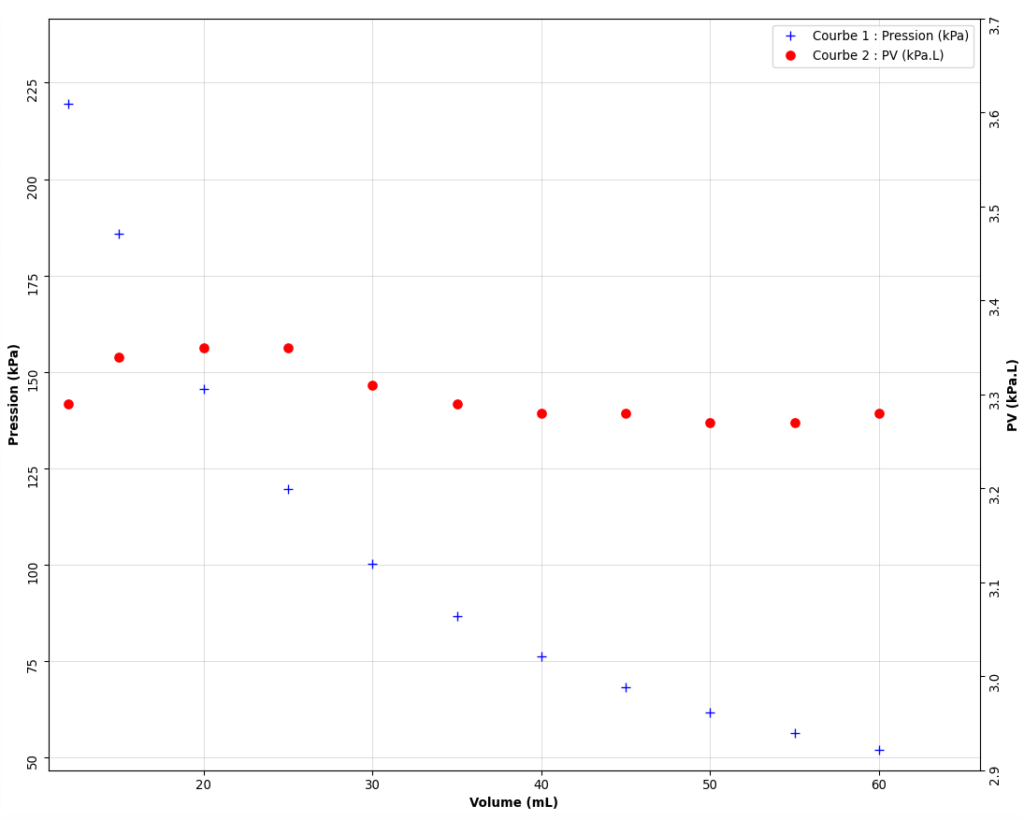Click the 'PV (kPa.L)' right axis label
Viewport: 1024px width, 820px height.
pyautogui.click(x=1012, y=395)
